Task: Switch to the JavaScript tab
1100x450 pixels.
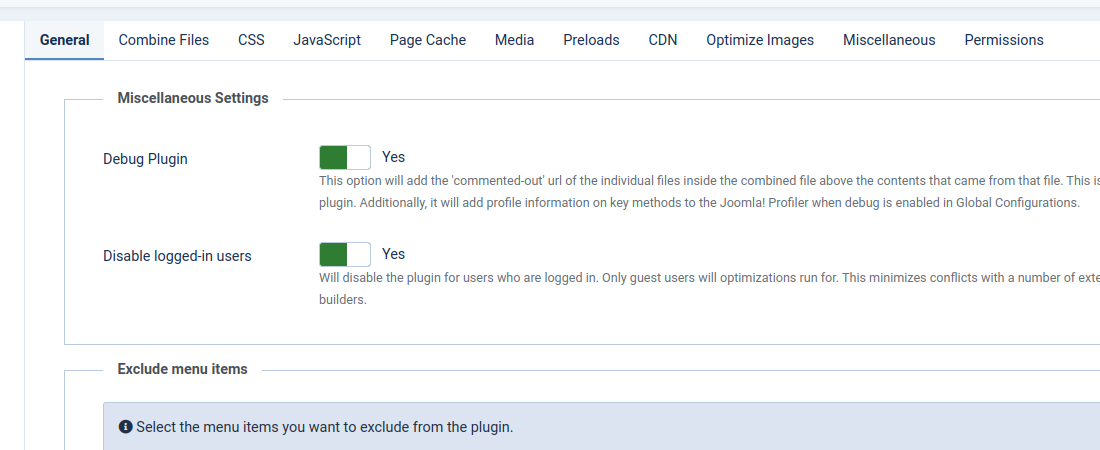Action: [327, 40]
